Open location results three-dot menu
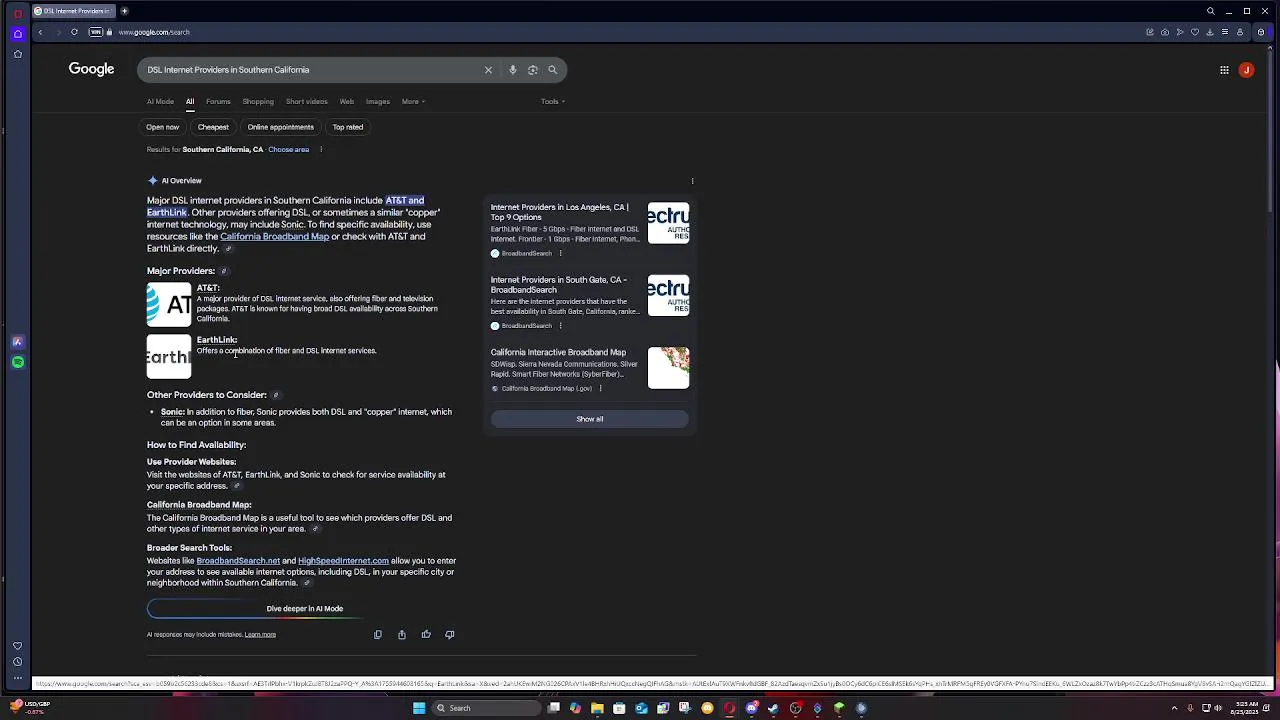 (320, 149)
